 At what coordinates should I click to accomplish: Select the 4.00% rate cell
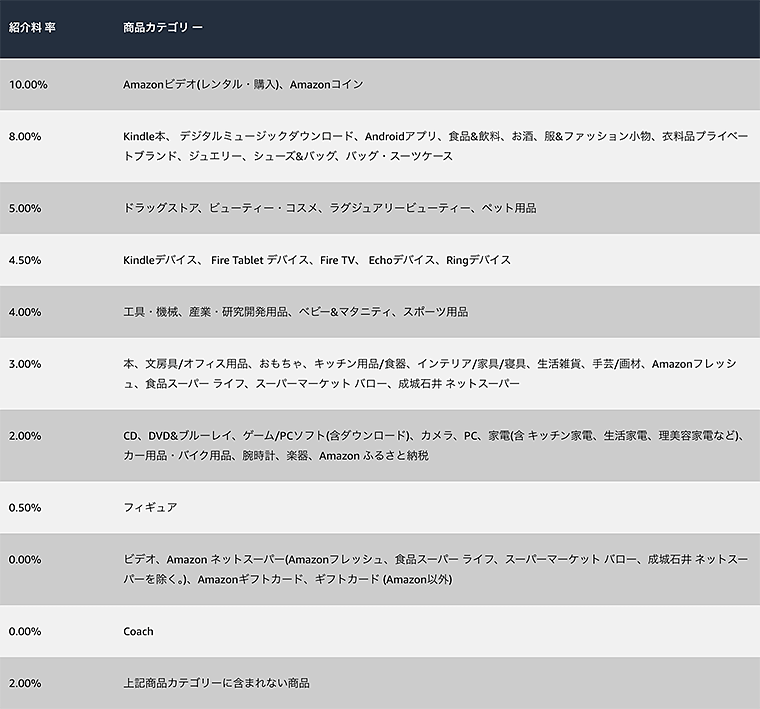point(25,312)
